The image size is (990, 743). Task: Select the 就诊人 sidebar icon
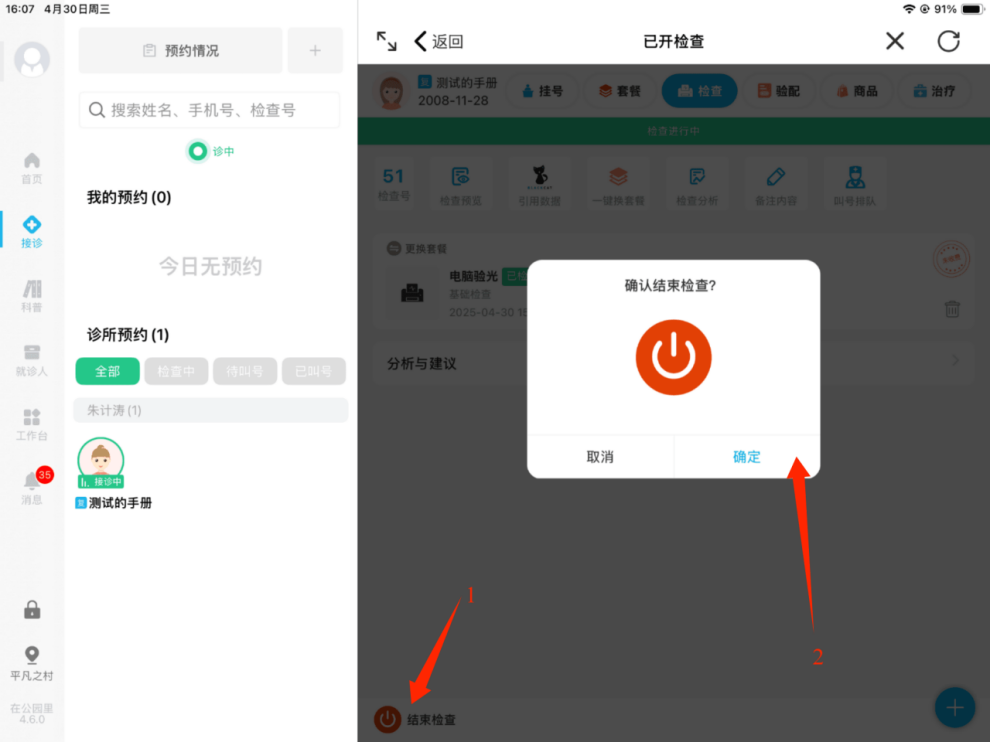tap(32, 359)
